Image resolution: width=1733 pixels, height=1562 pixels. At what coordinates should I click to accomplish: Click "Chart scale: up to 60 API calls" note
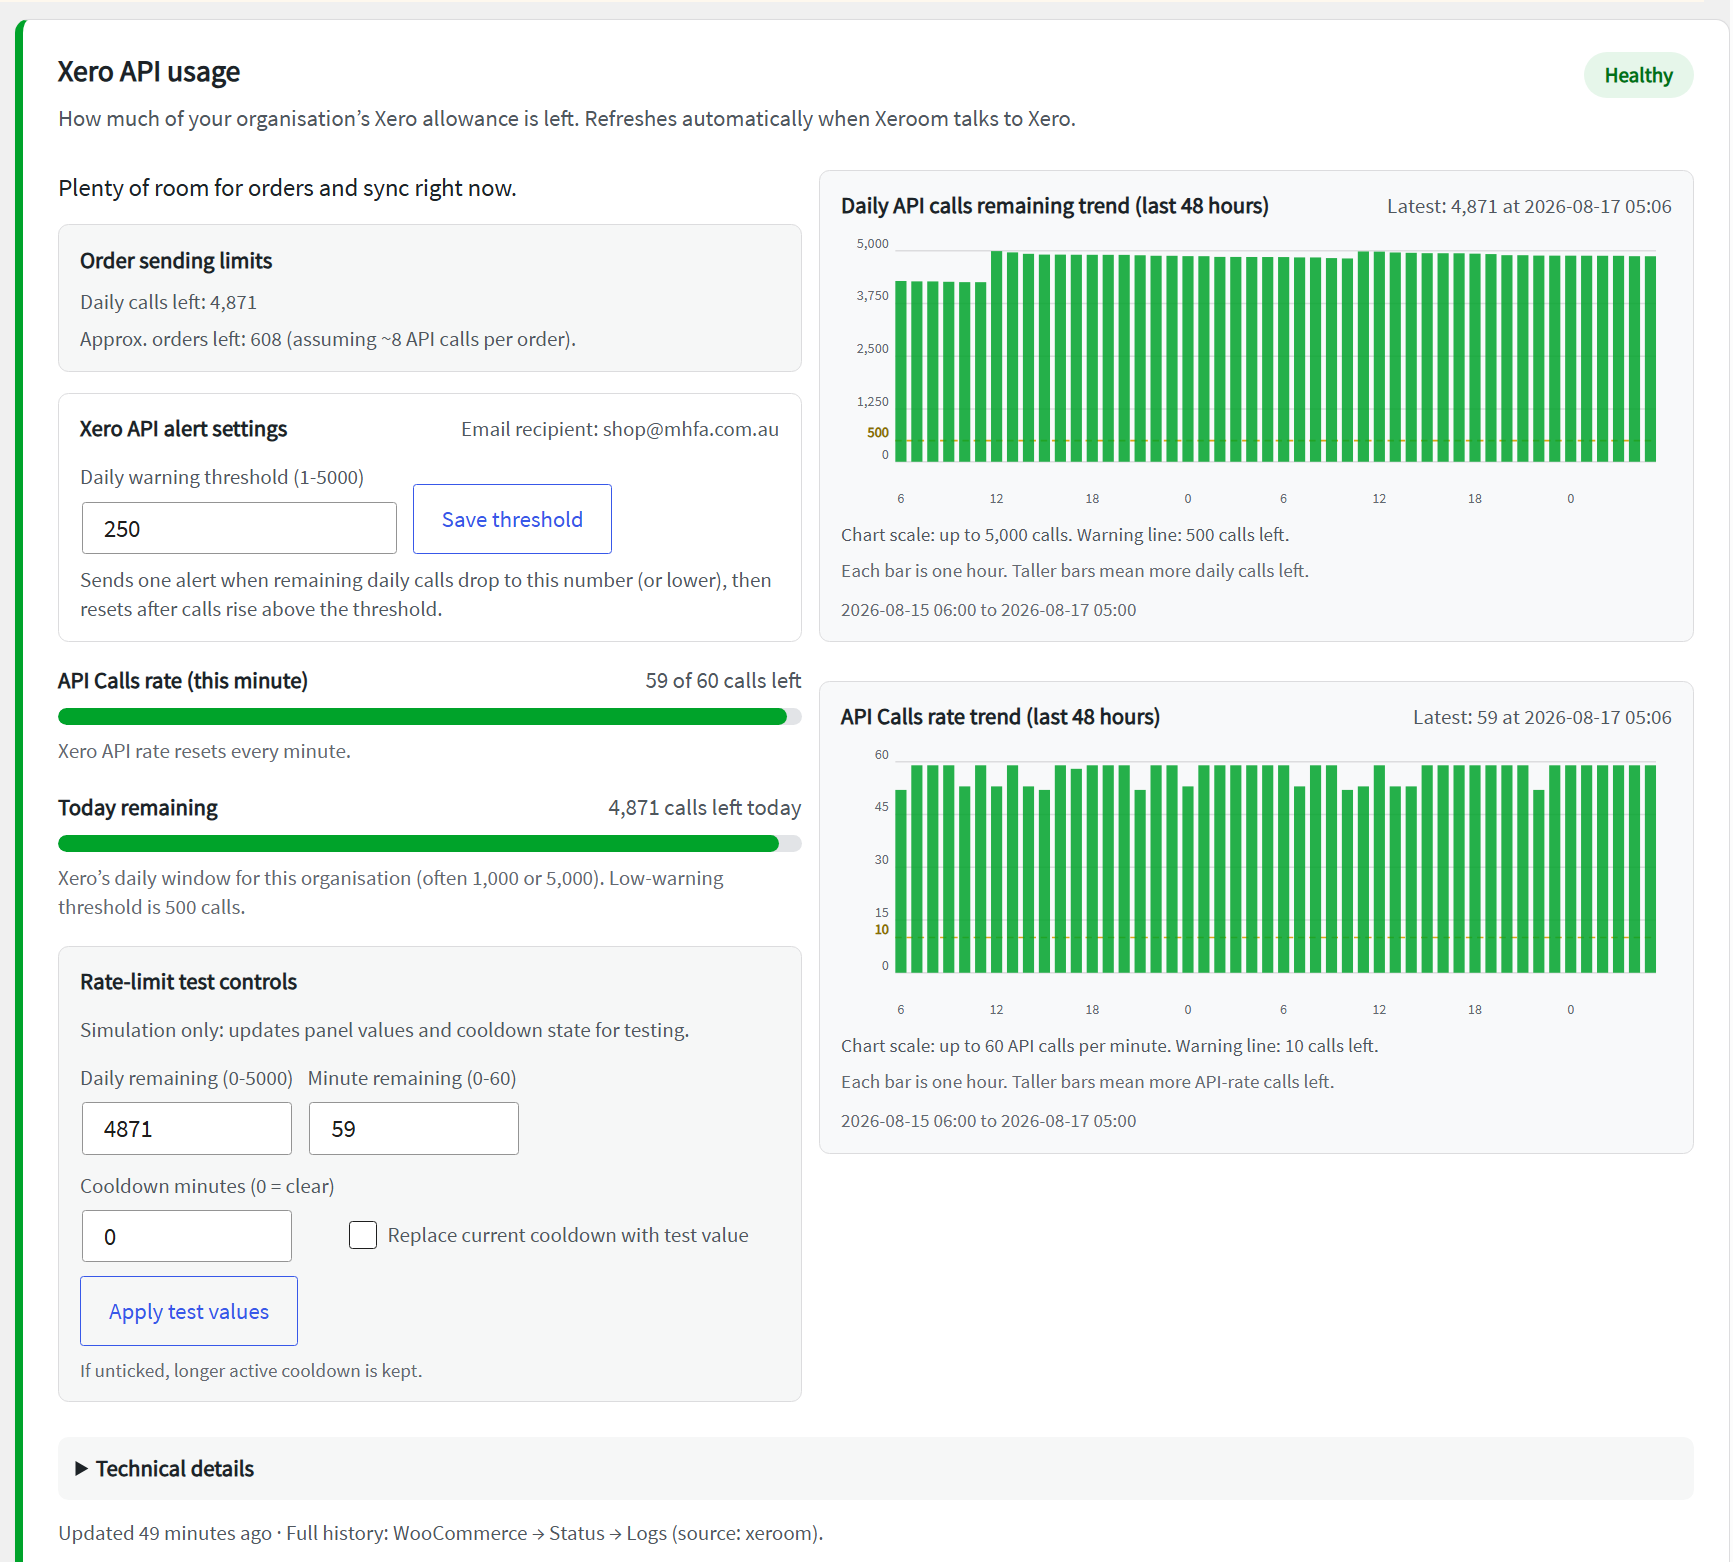click(1109, 1046)
